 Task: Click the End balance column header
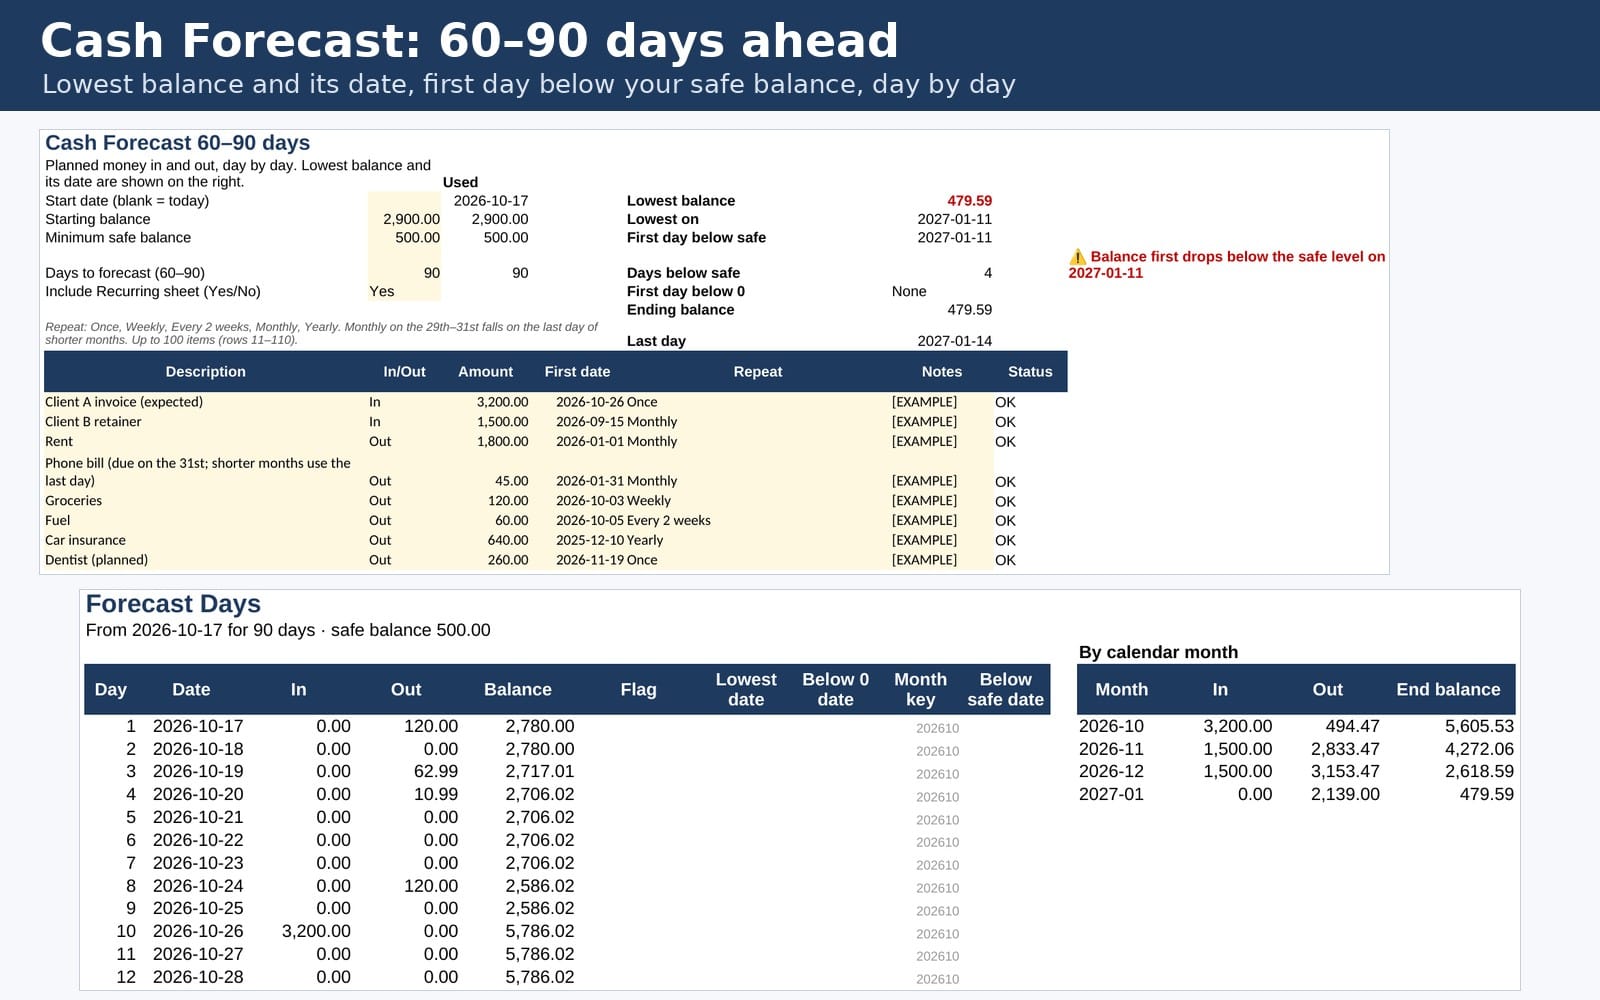(x=1448, y=690)
